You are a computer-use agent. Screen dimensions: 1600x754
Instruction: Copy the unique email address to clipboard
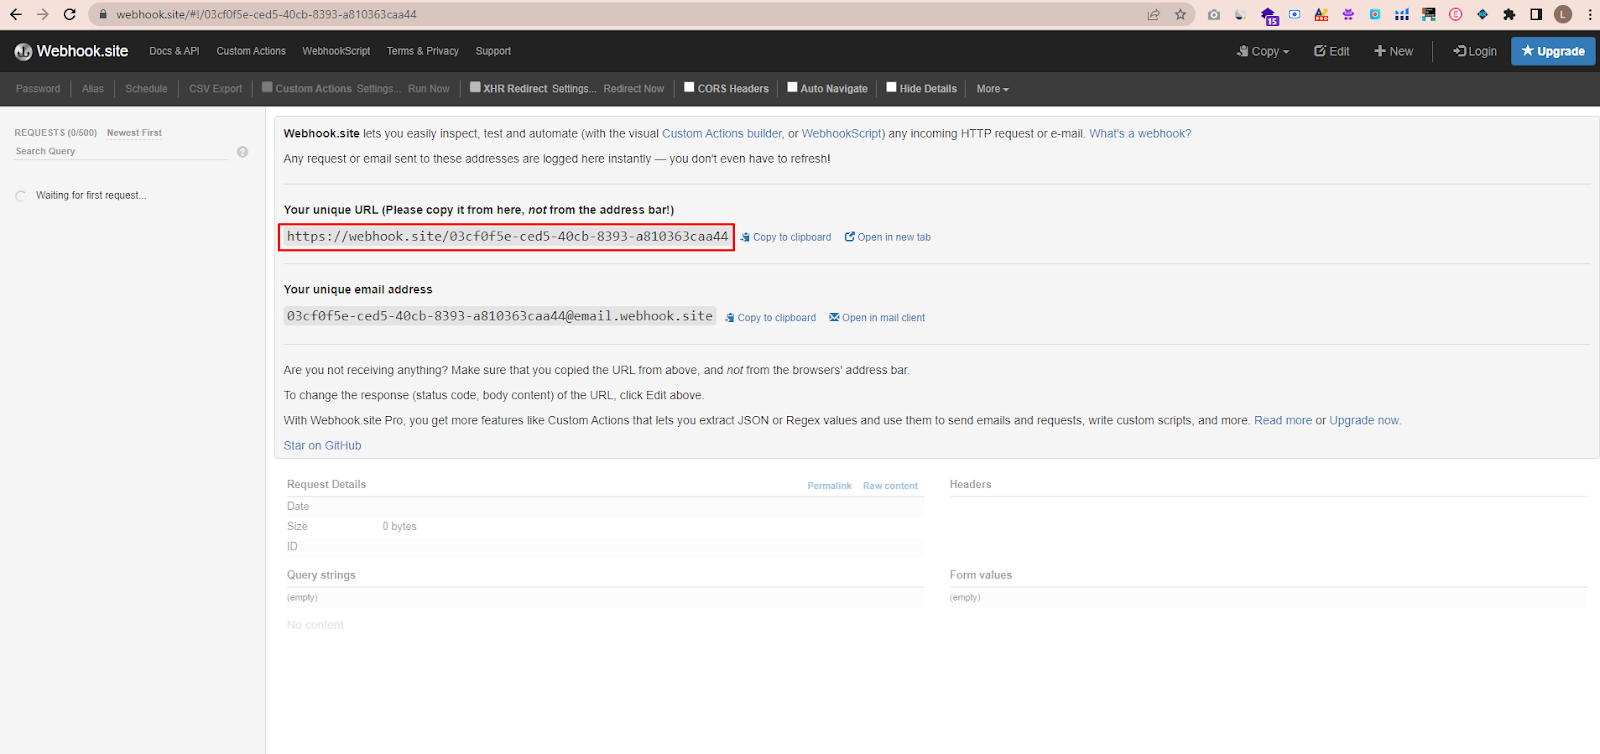(x=771, y=318)
